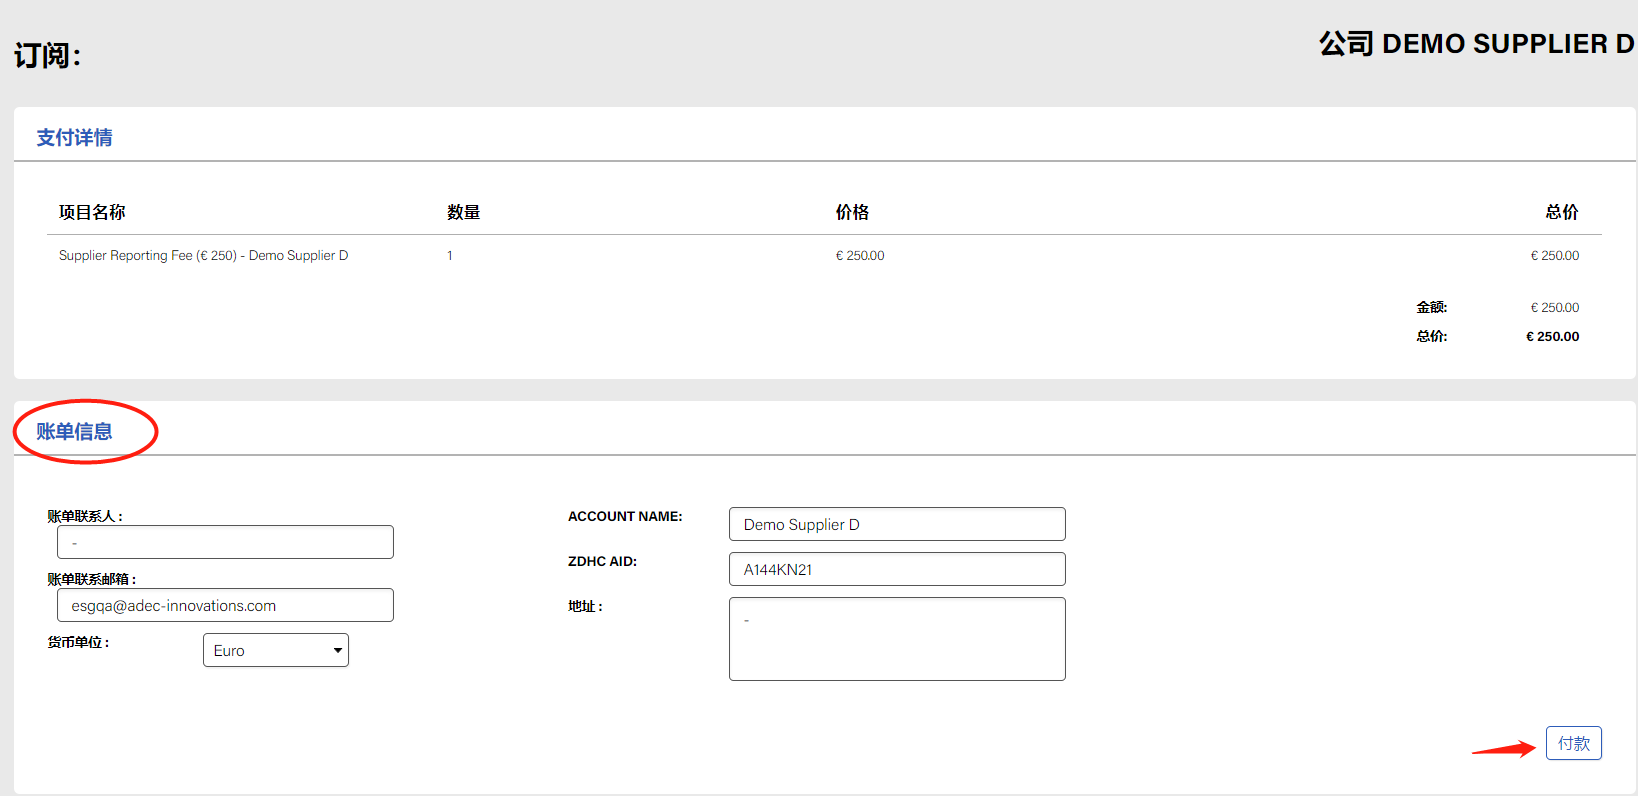The height and width of the screenshot is (796, 1638).
Task: Select the ACCOUNT NAME input box
Action: point(897,524)
